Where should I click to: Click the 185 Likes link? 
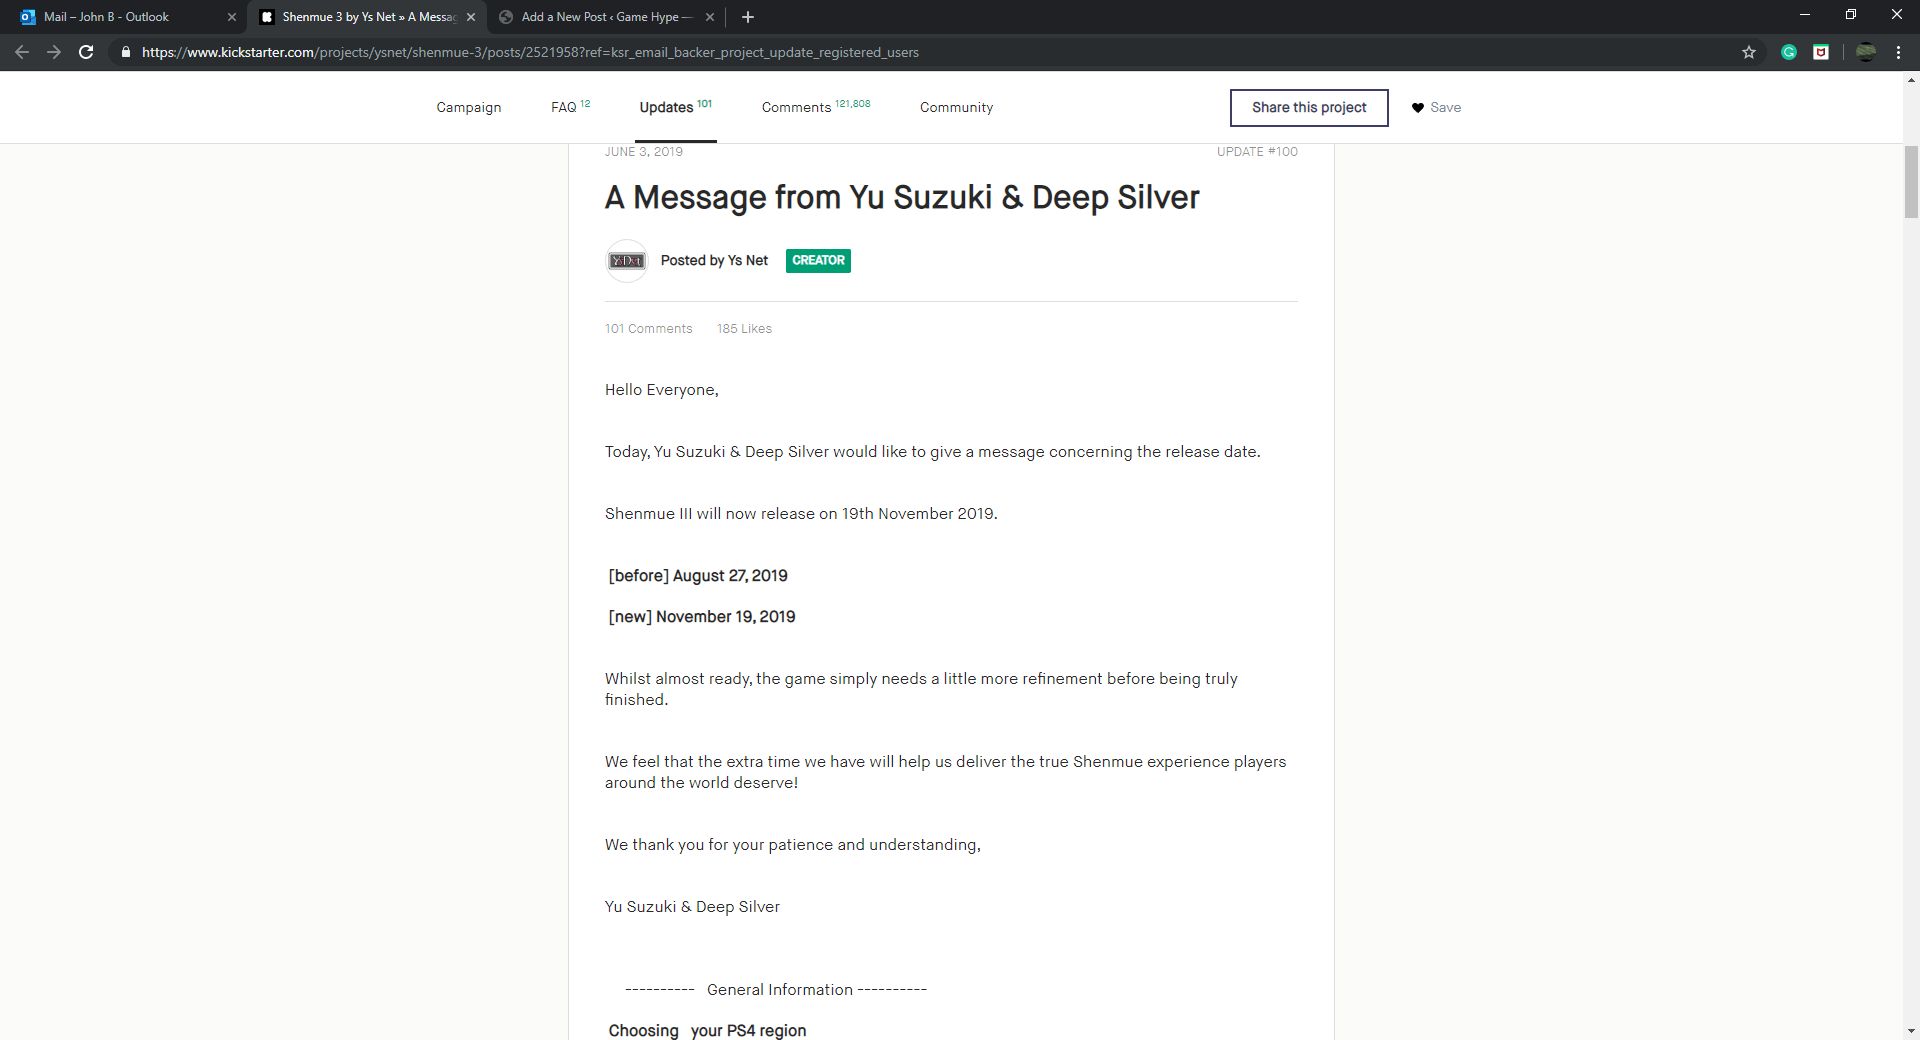745,329
